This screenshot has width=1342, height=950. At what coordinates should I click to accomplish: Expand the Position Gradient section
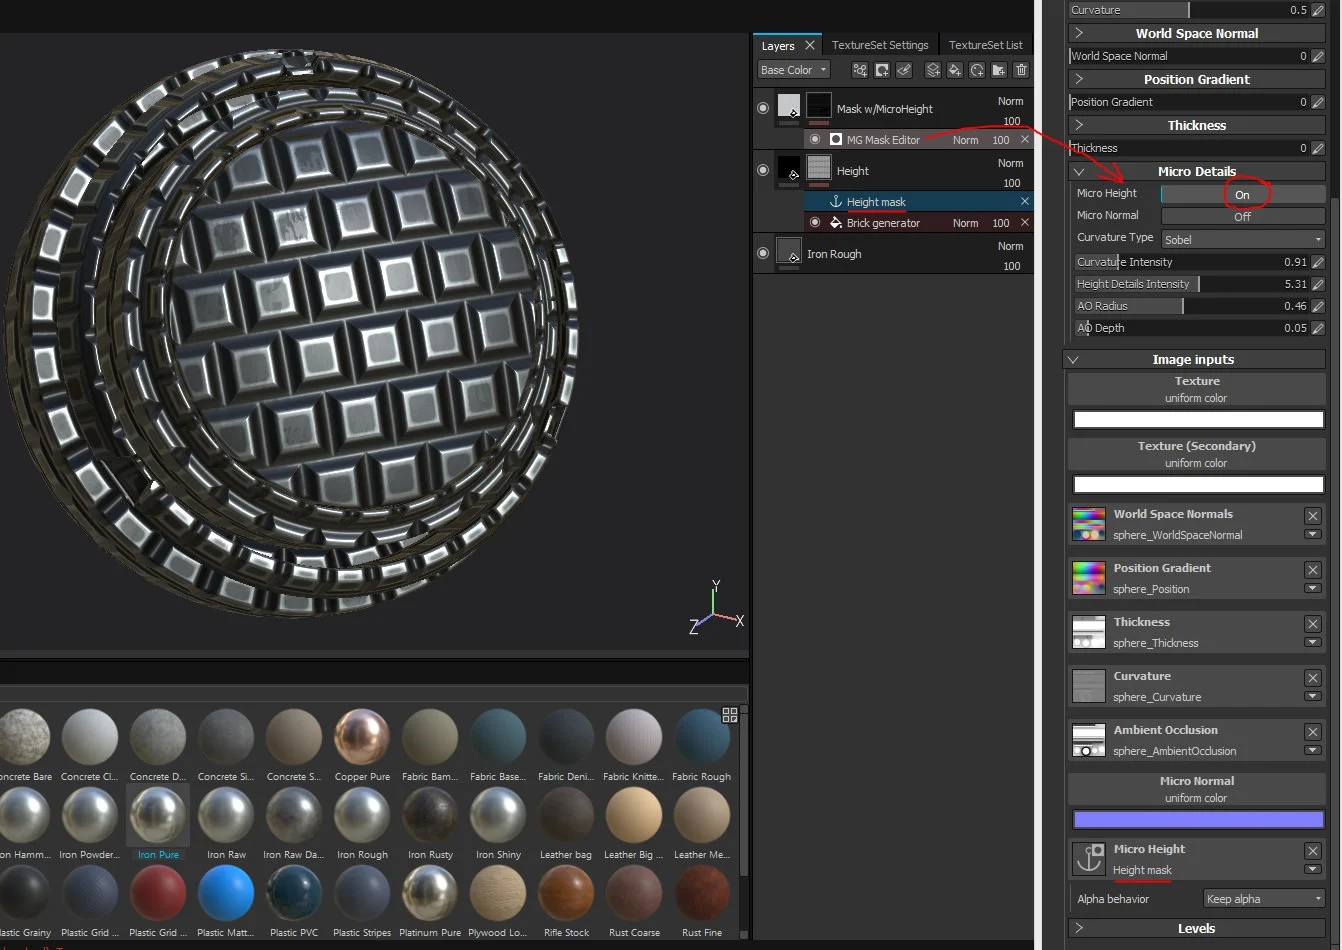(x=1197, y=79)
